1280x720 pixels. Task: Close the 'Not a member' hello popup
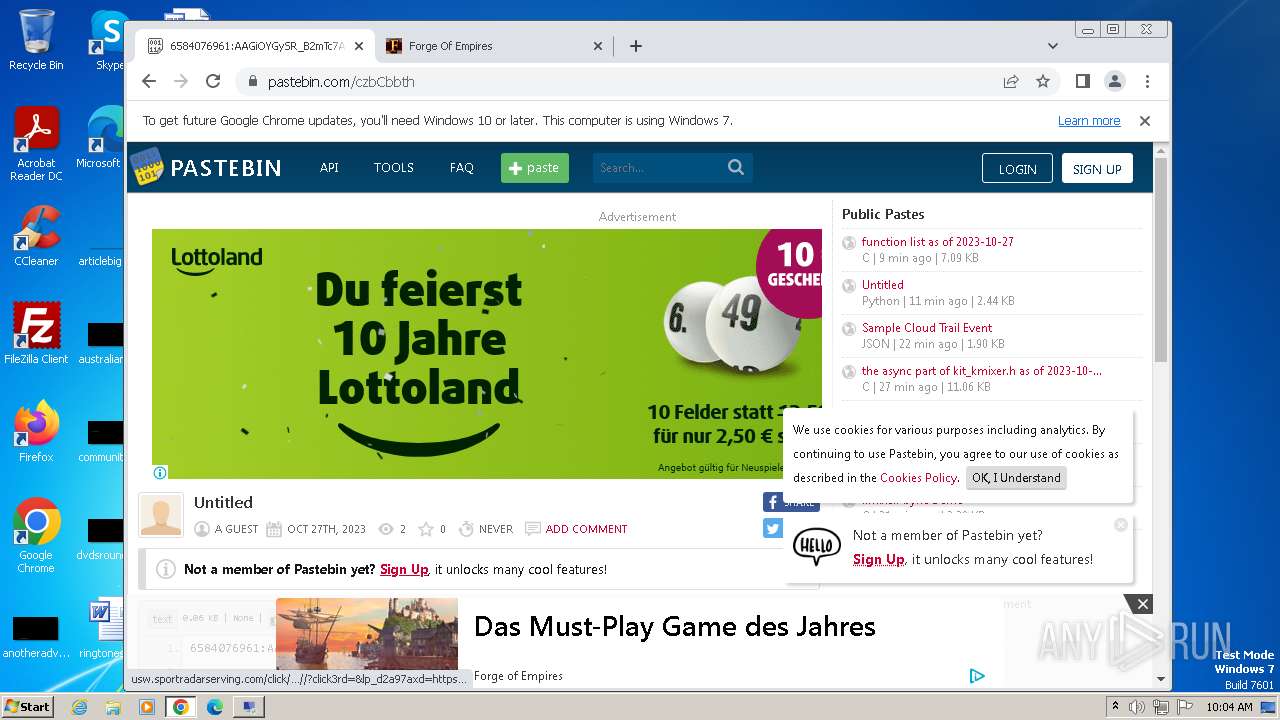(x=1121, y=525)
